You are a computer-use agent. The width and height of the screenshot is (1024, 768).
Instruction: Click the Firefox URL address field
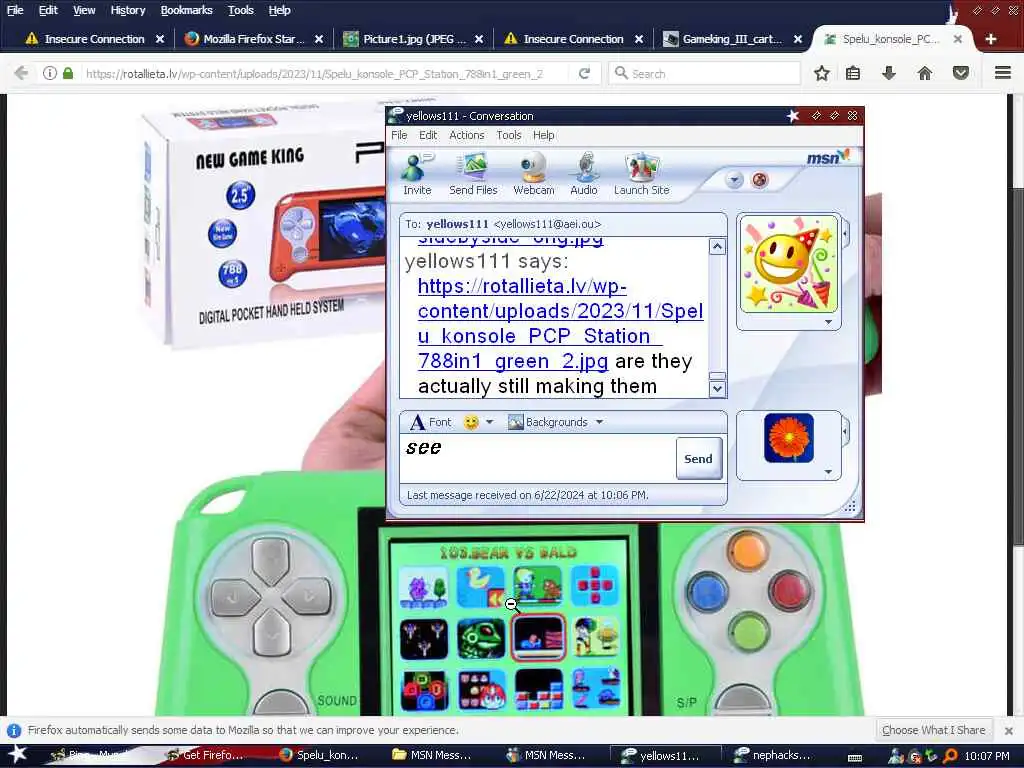pyautogui.click(x=323, y=74)
